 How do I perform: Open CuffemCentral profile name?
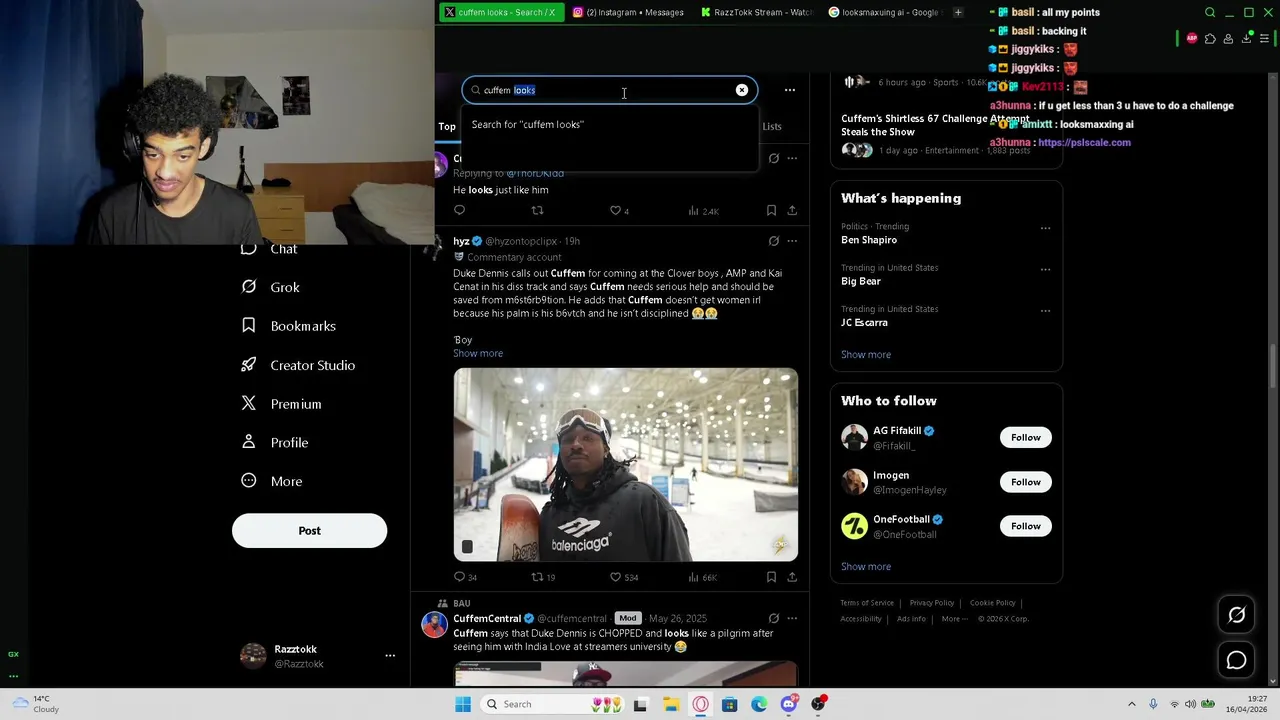point(487,618)
